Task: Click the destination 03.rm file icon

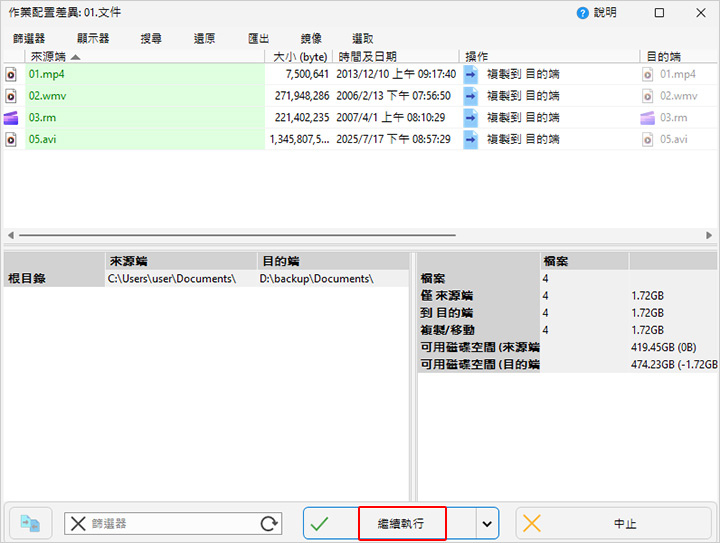Action: [647, 118]
